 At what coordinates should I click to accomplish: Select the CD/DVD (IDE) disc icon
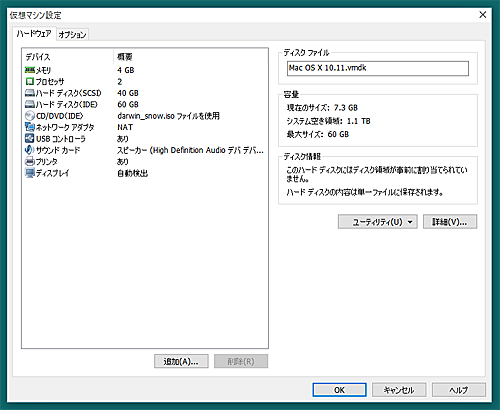(30, 116)
